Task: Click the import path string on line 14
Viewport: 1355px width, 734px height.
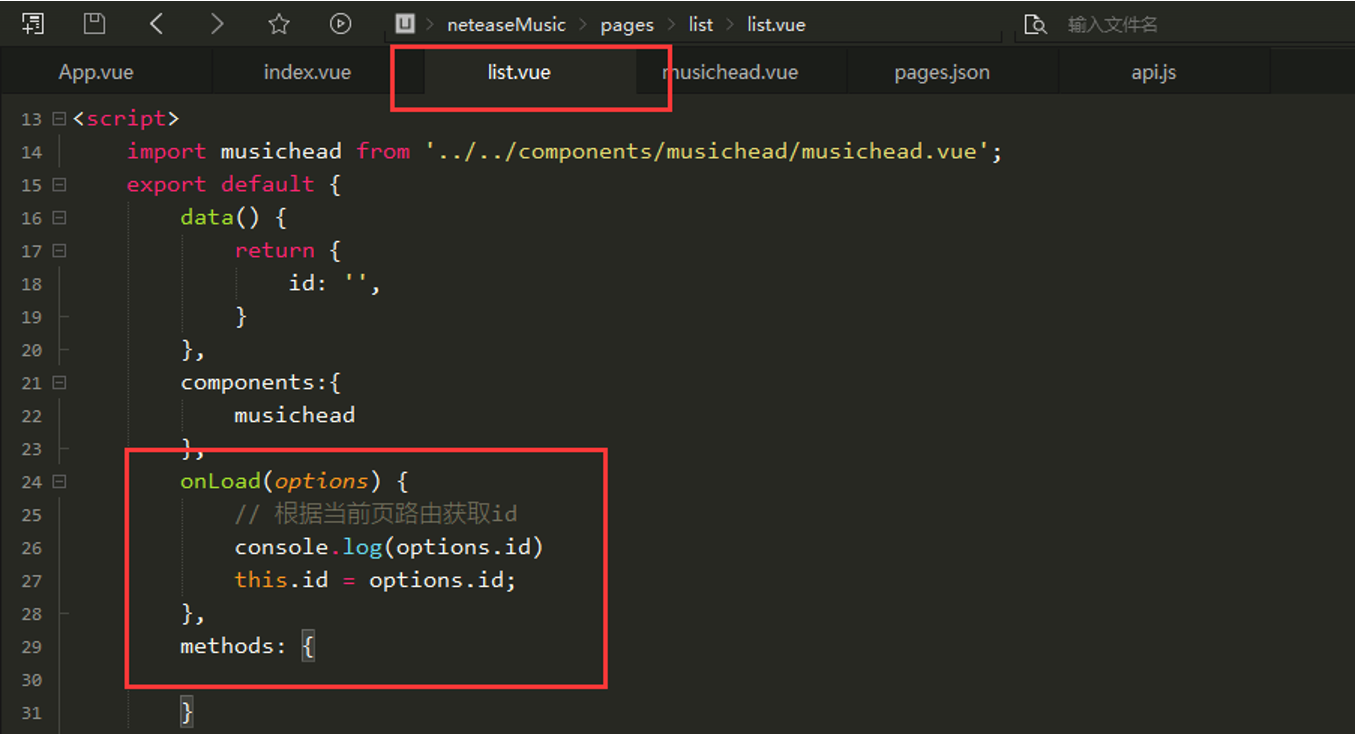Action: tap(708, 152)
